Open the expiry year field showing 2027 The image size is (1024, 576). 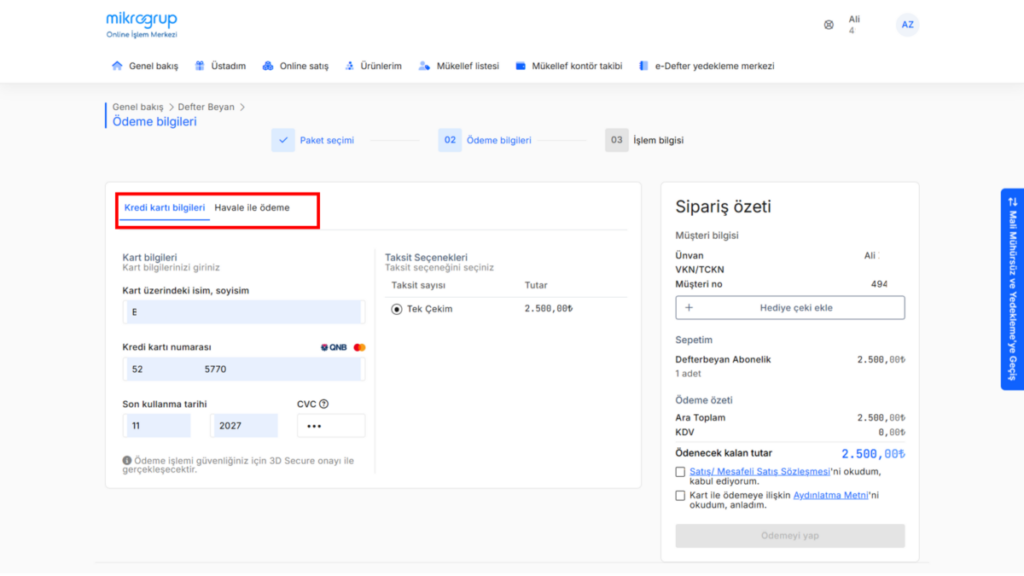point(244,426)
